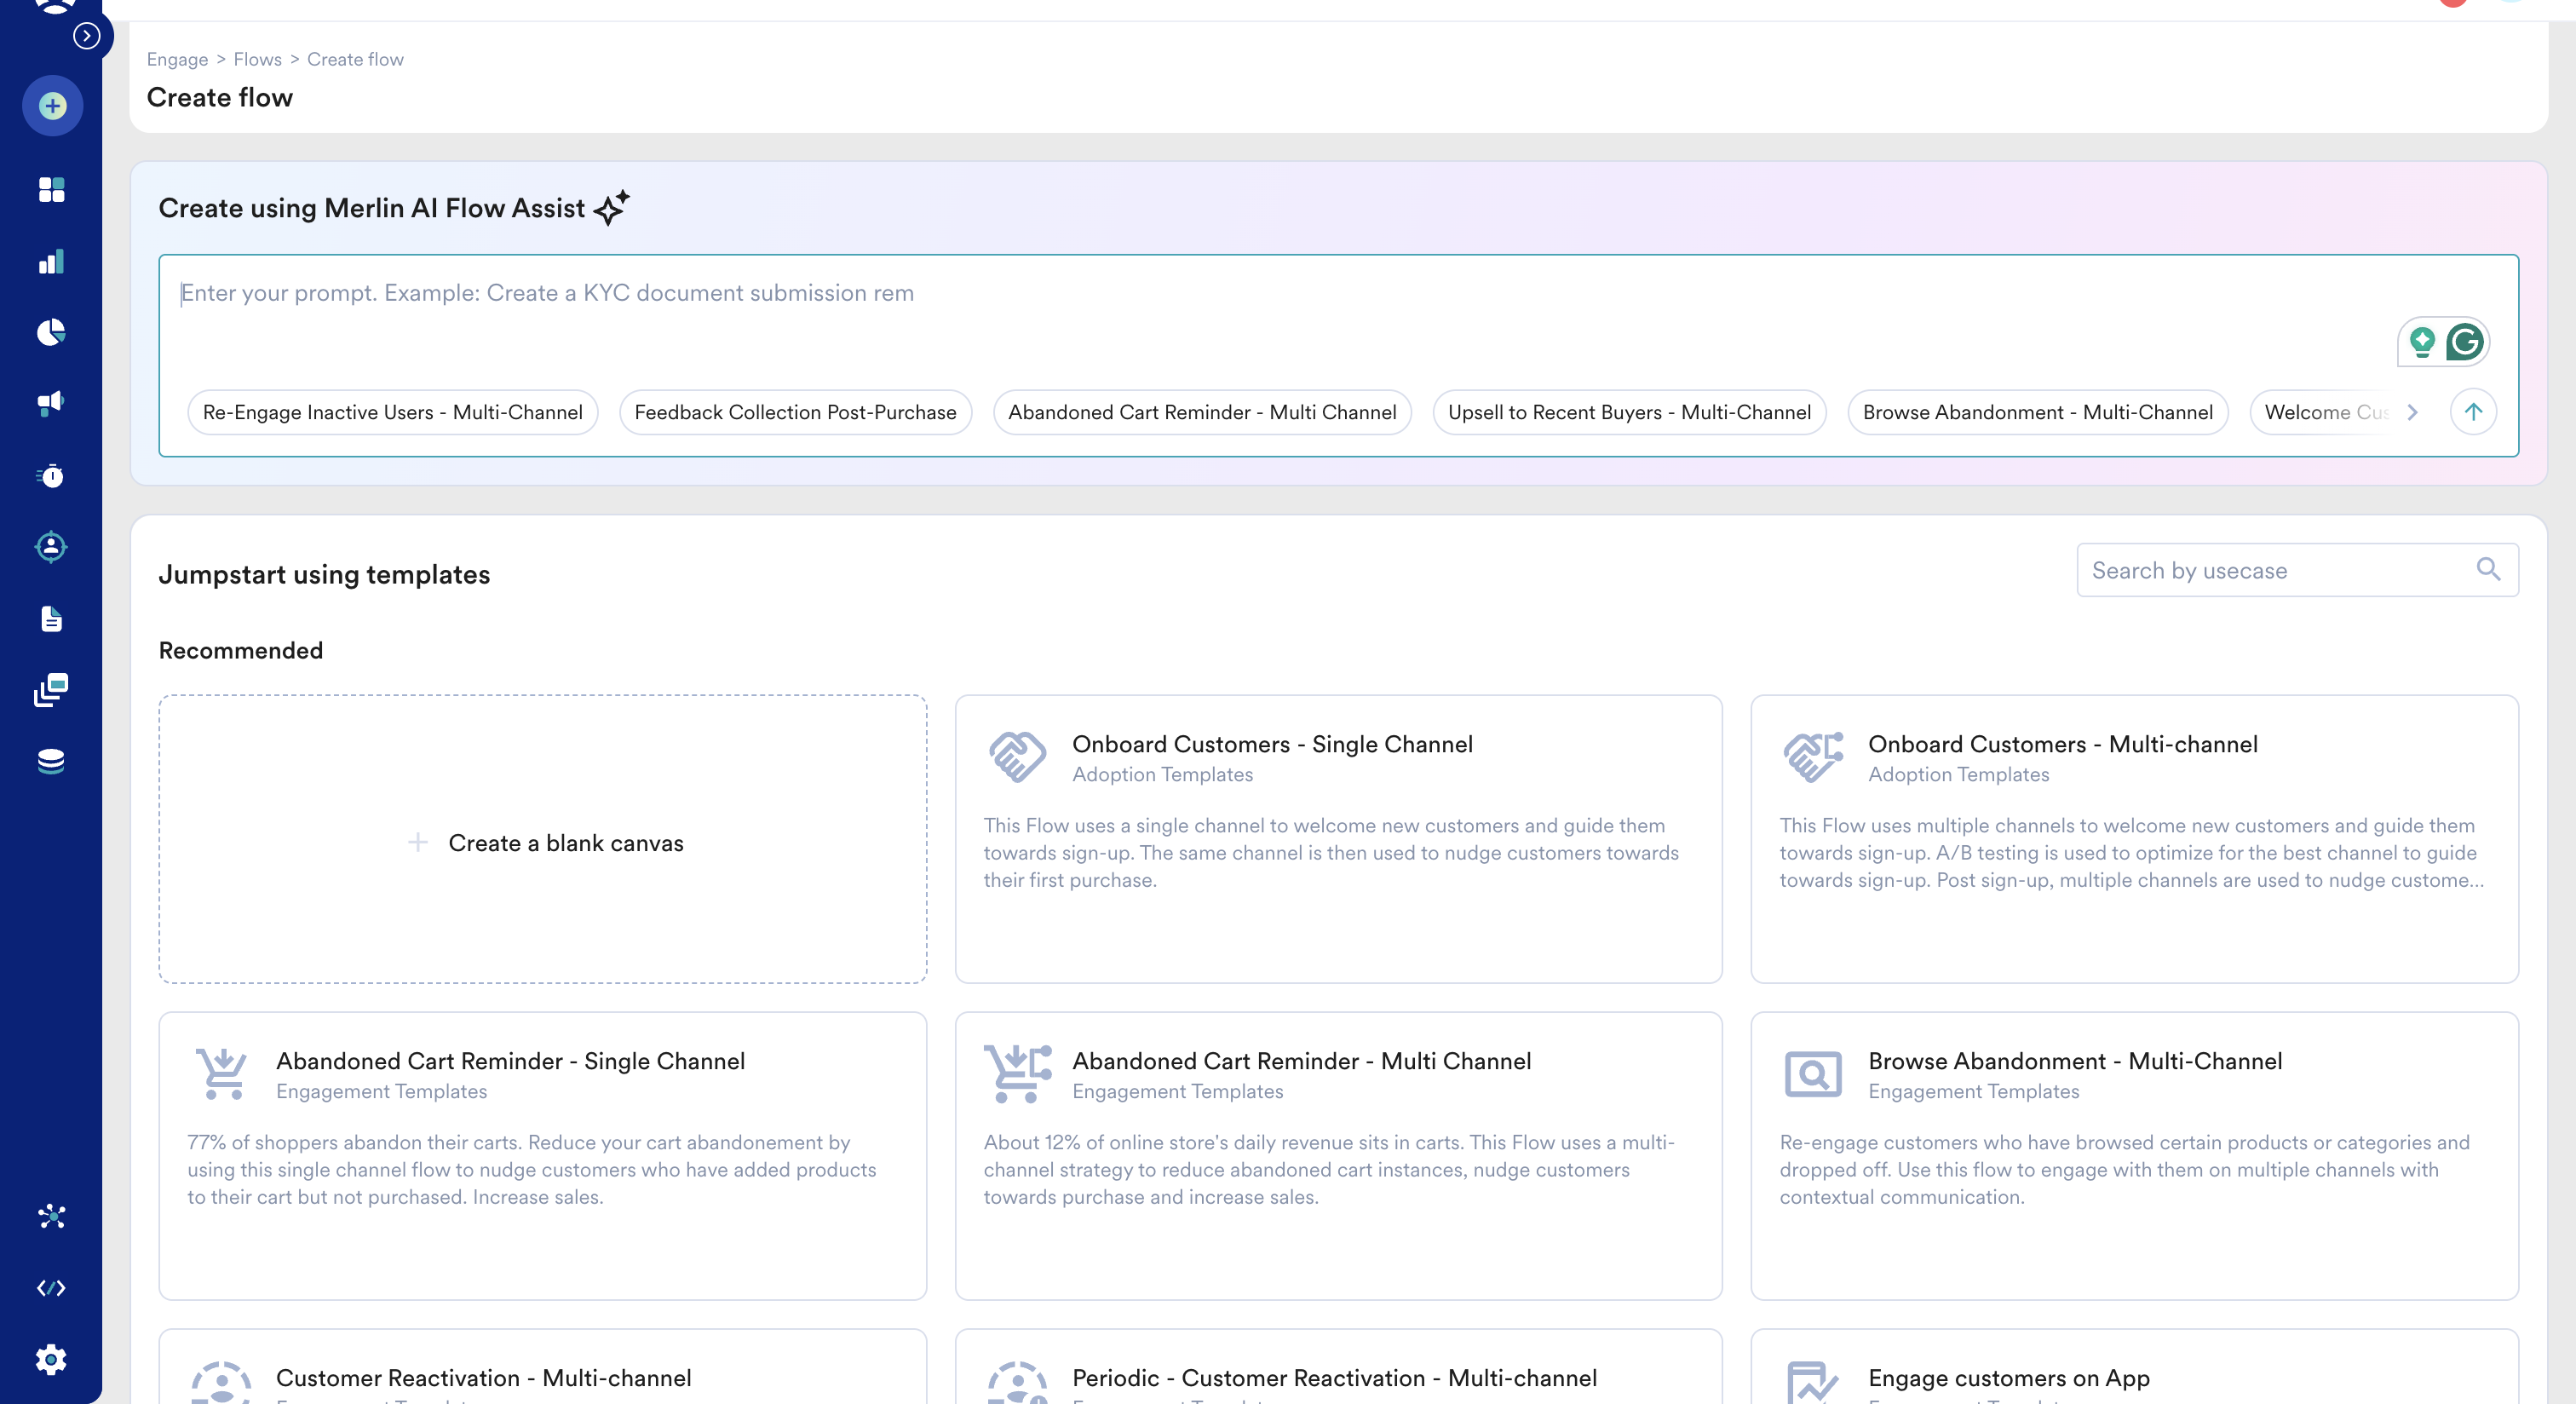Go to Flows in the breadcrumb
This screenshot has width=2576, height=1404.
tap(257, 59)
